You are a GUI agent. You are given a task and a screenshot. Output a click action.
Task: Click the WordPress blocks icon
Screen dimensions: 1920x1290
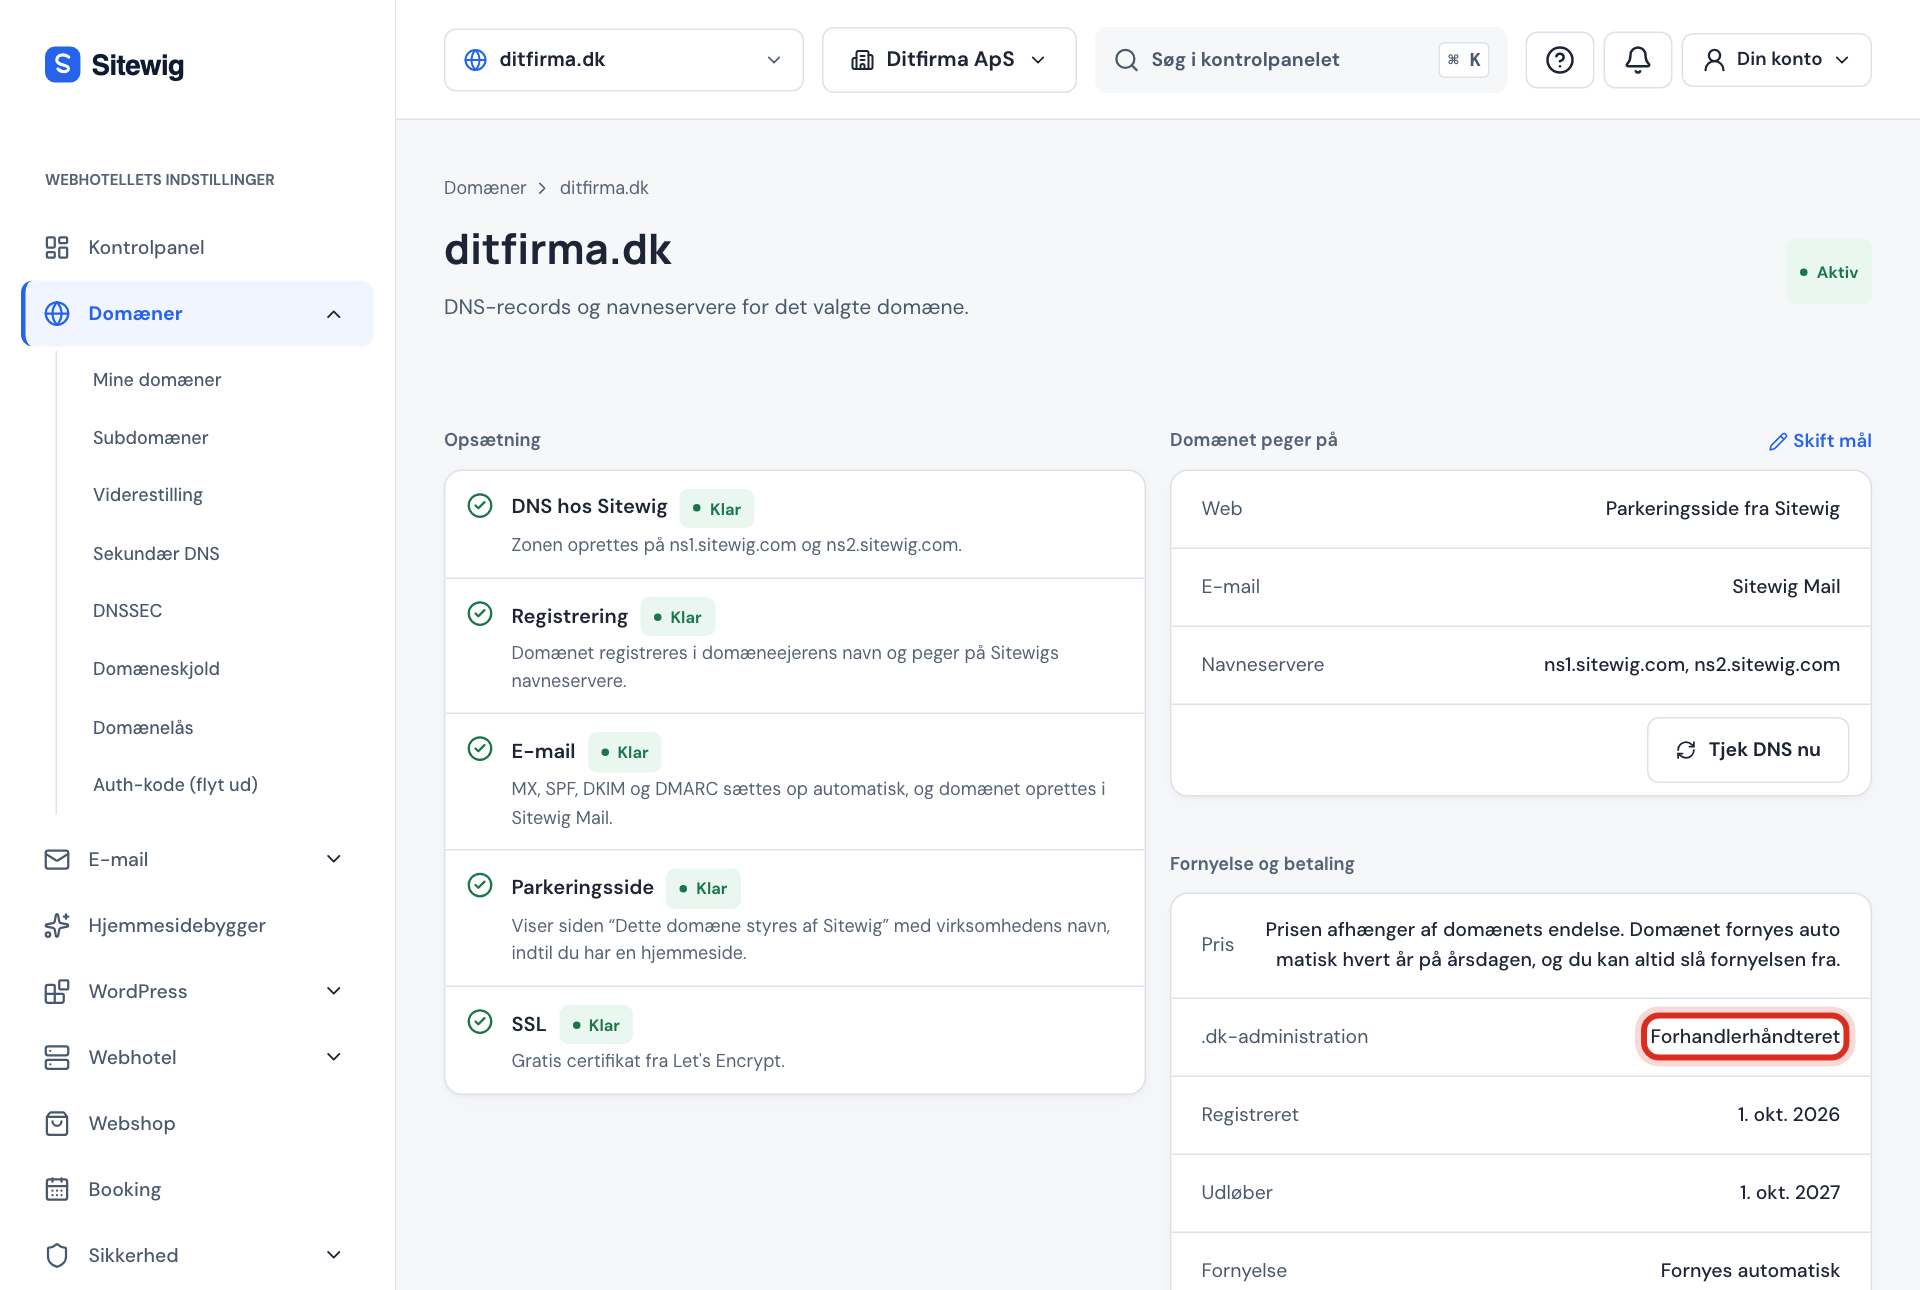(57, 991)
